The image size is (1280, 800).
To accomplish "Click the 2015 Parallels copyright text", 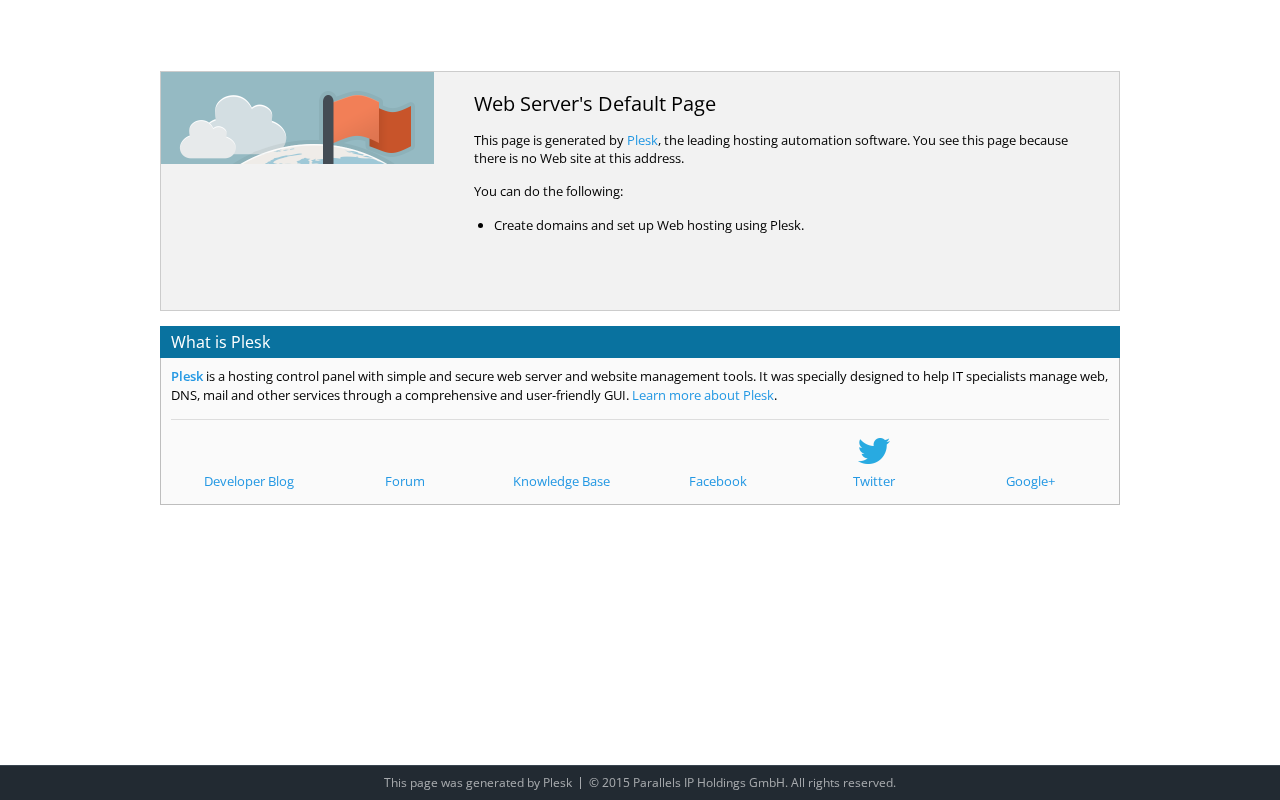I will [742, 783].
